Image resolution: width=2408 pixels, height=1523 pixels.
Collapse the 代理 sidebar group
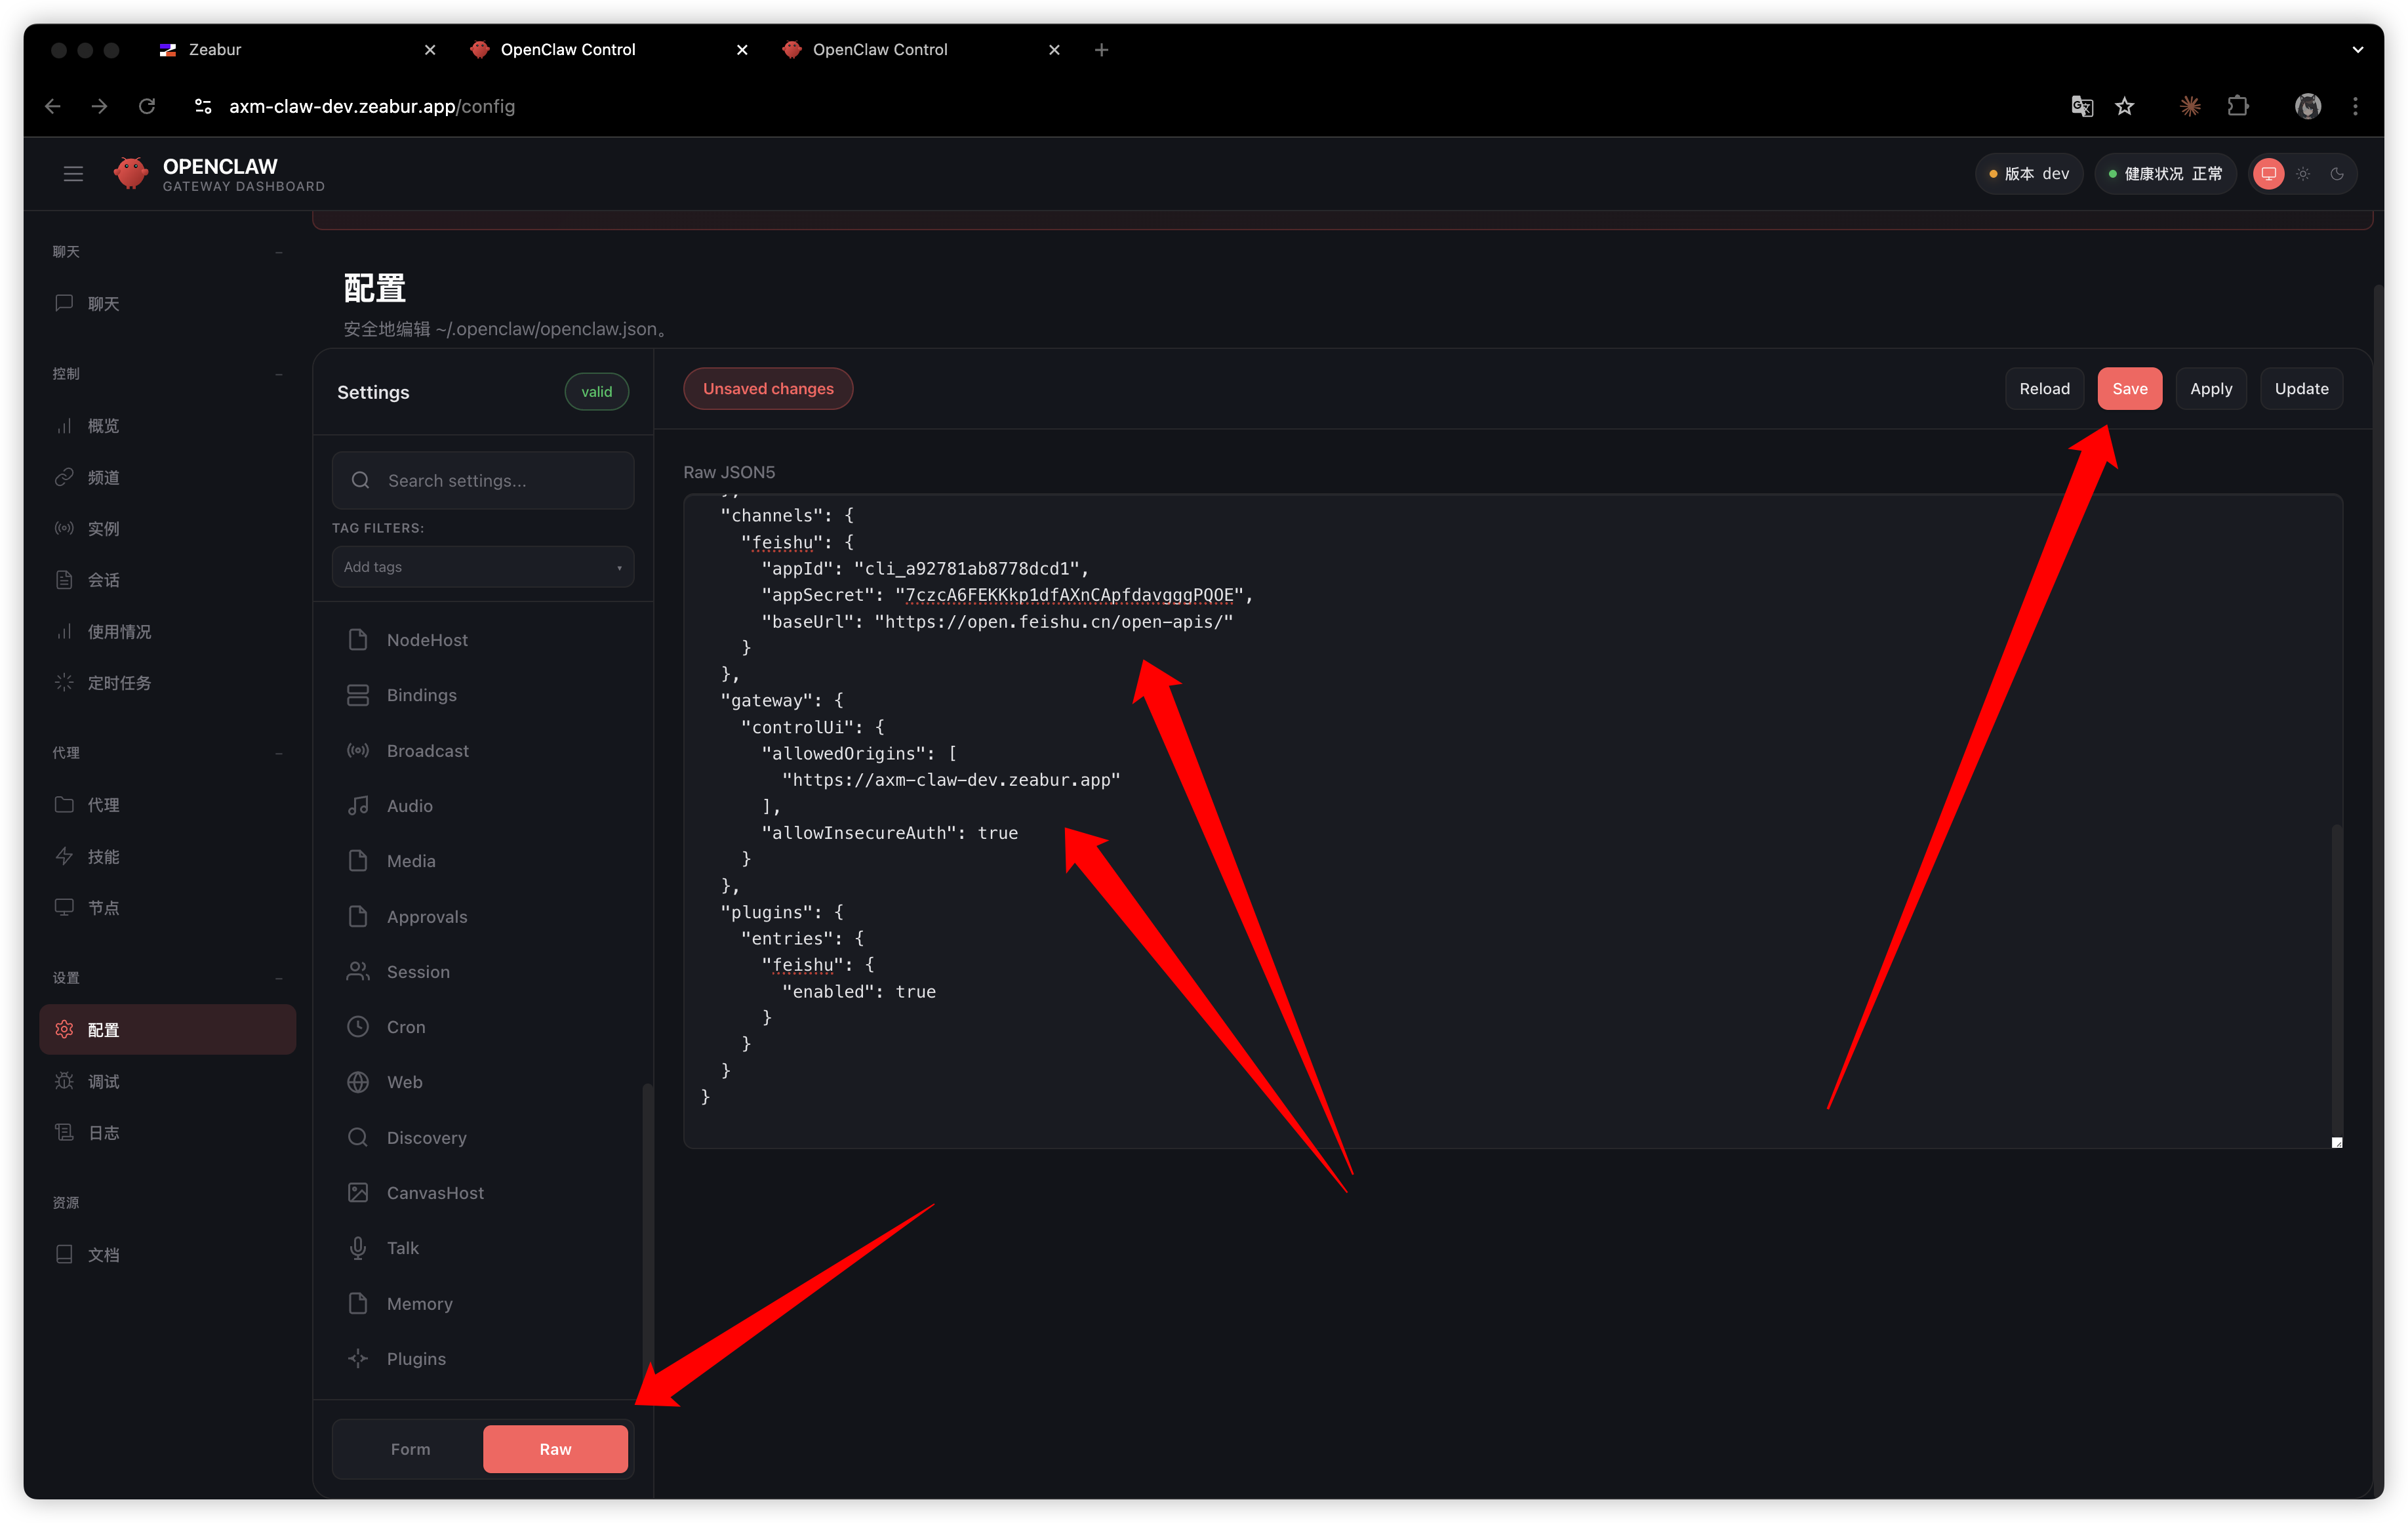coord(278,753)
